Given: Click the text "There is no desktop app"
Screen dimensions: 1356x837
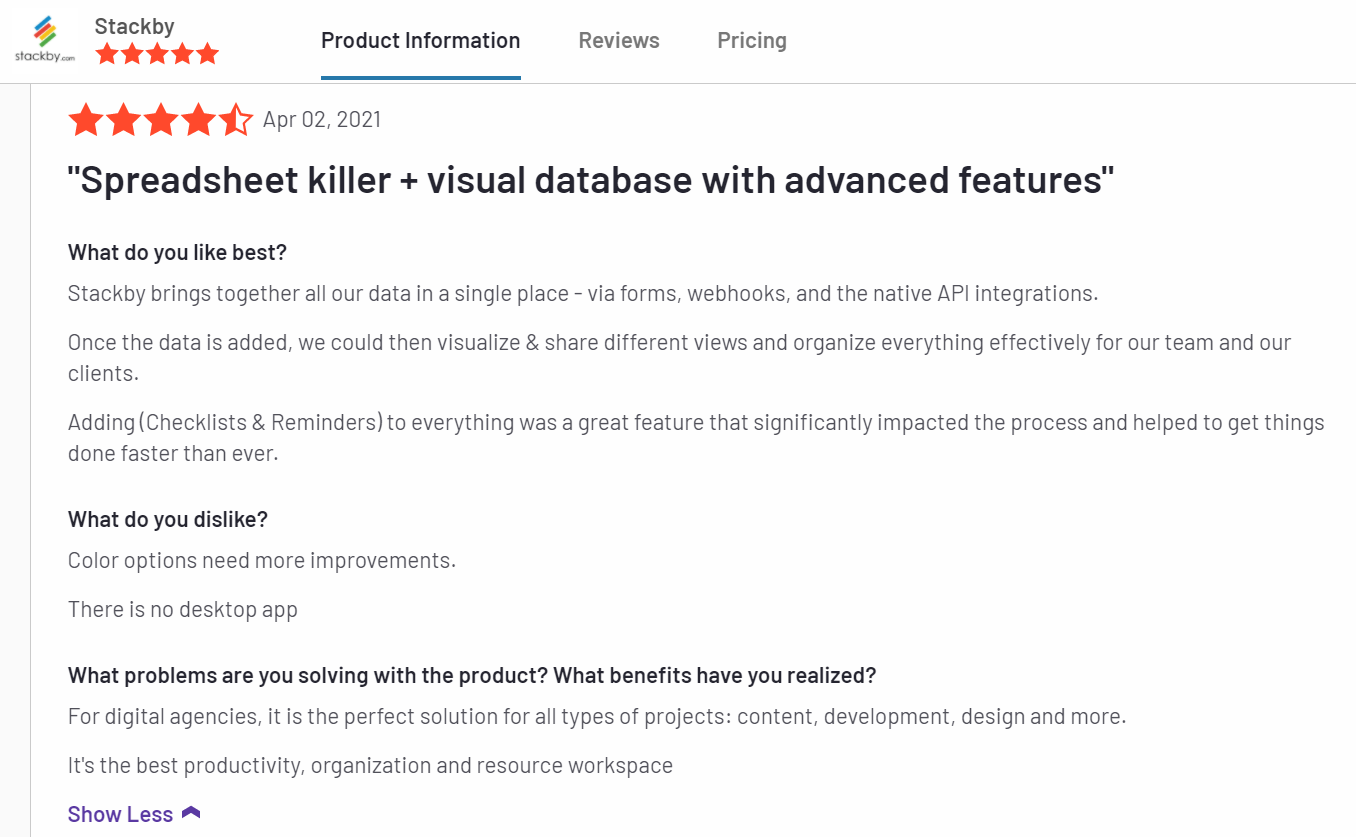Looking at the screenshot, I should (183, 610).
